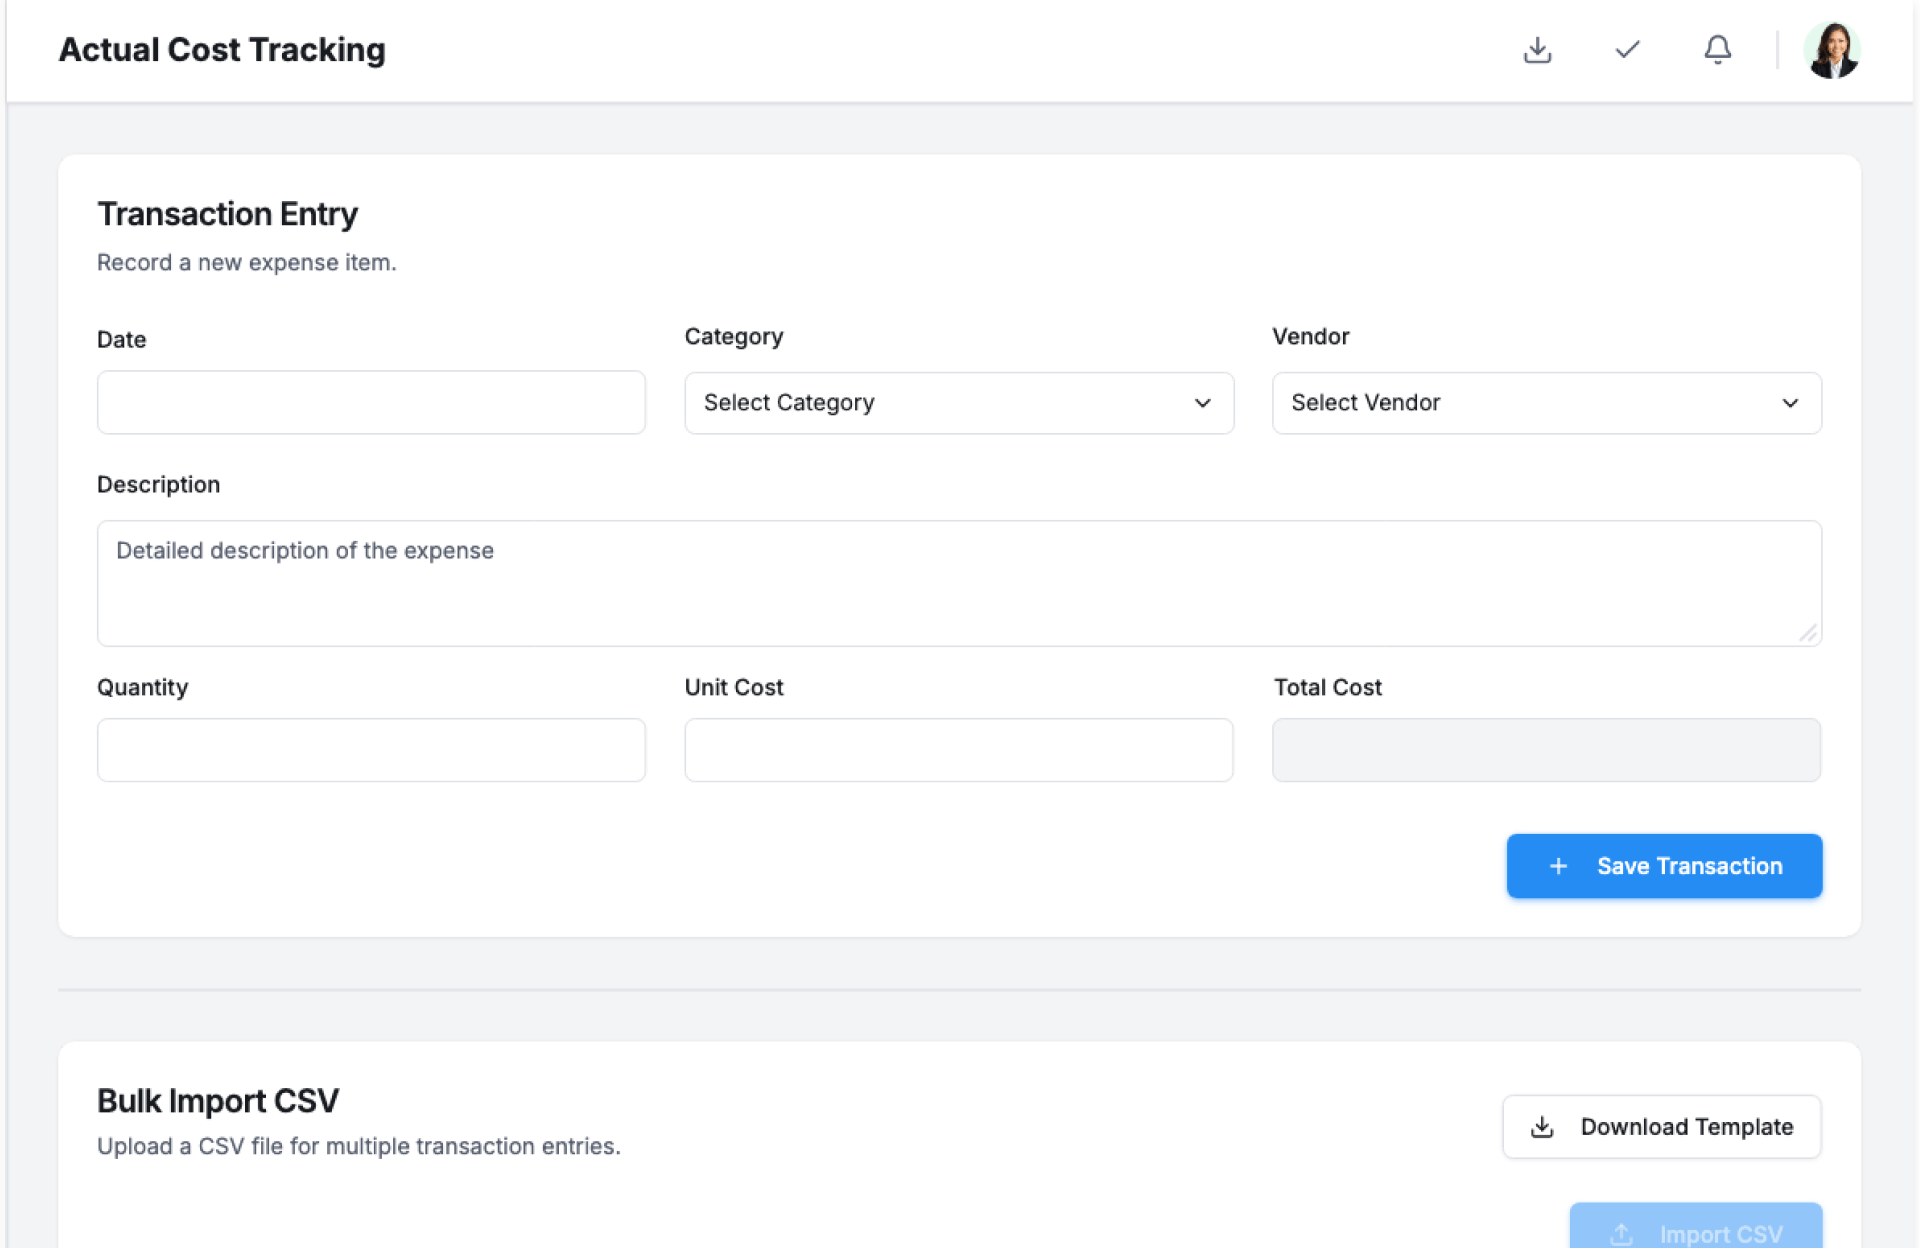
Task: Open the user profile avatar
Action: click(x=1831, y=50)
